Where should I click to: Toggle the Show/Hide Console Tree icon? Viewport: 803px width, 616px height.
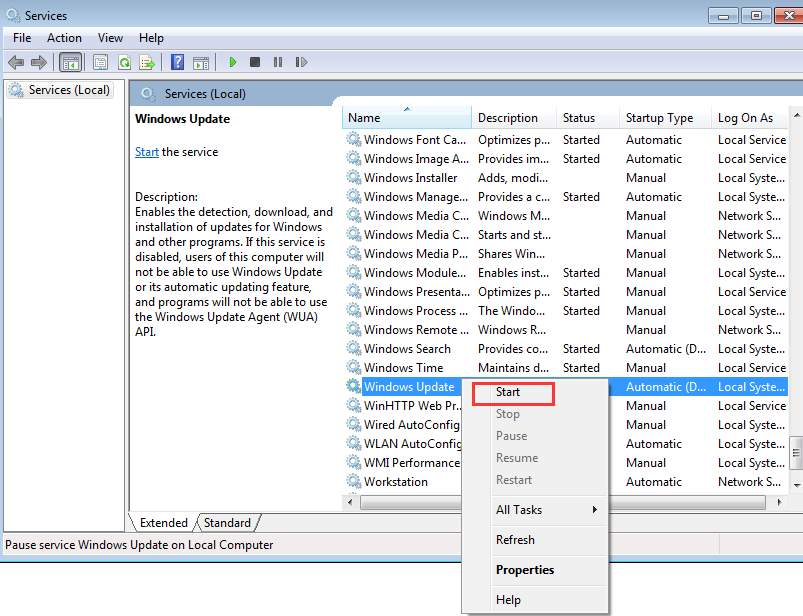[x=70, y=62]
